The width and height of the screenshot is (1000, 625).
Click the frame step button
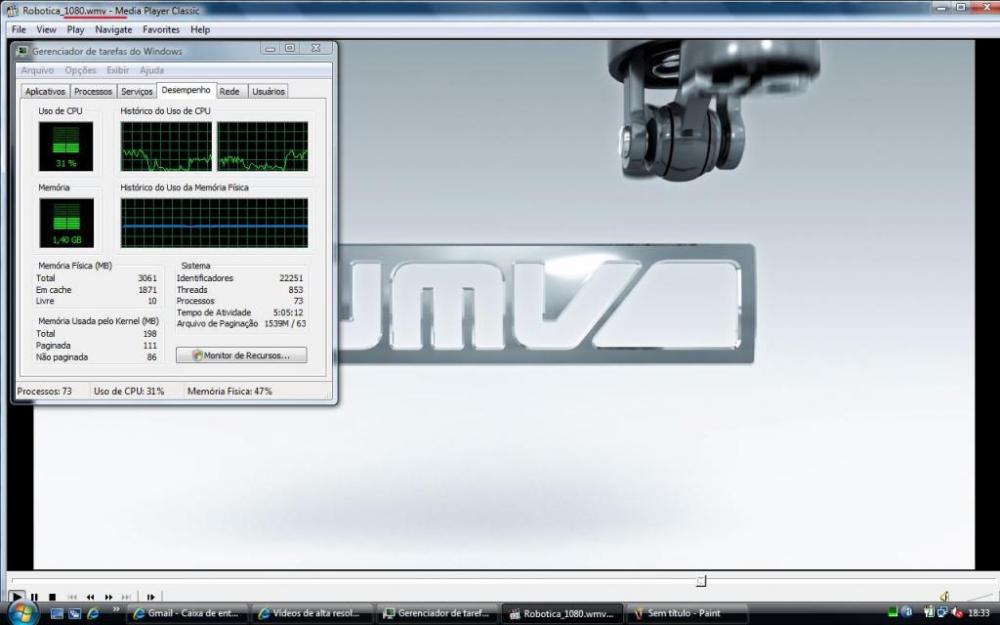pyautogui.click(x=151, y=597)
